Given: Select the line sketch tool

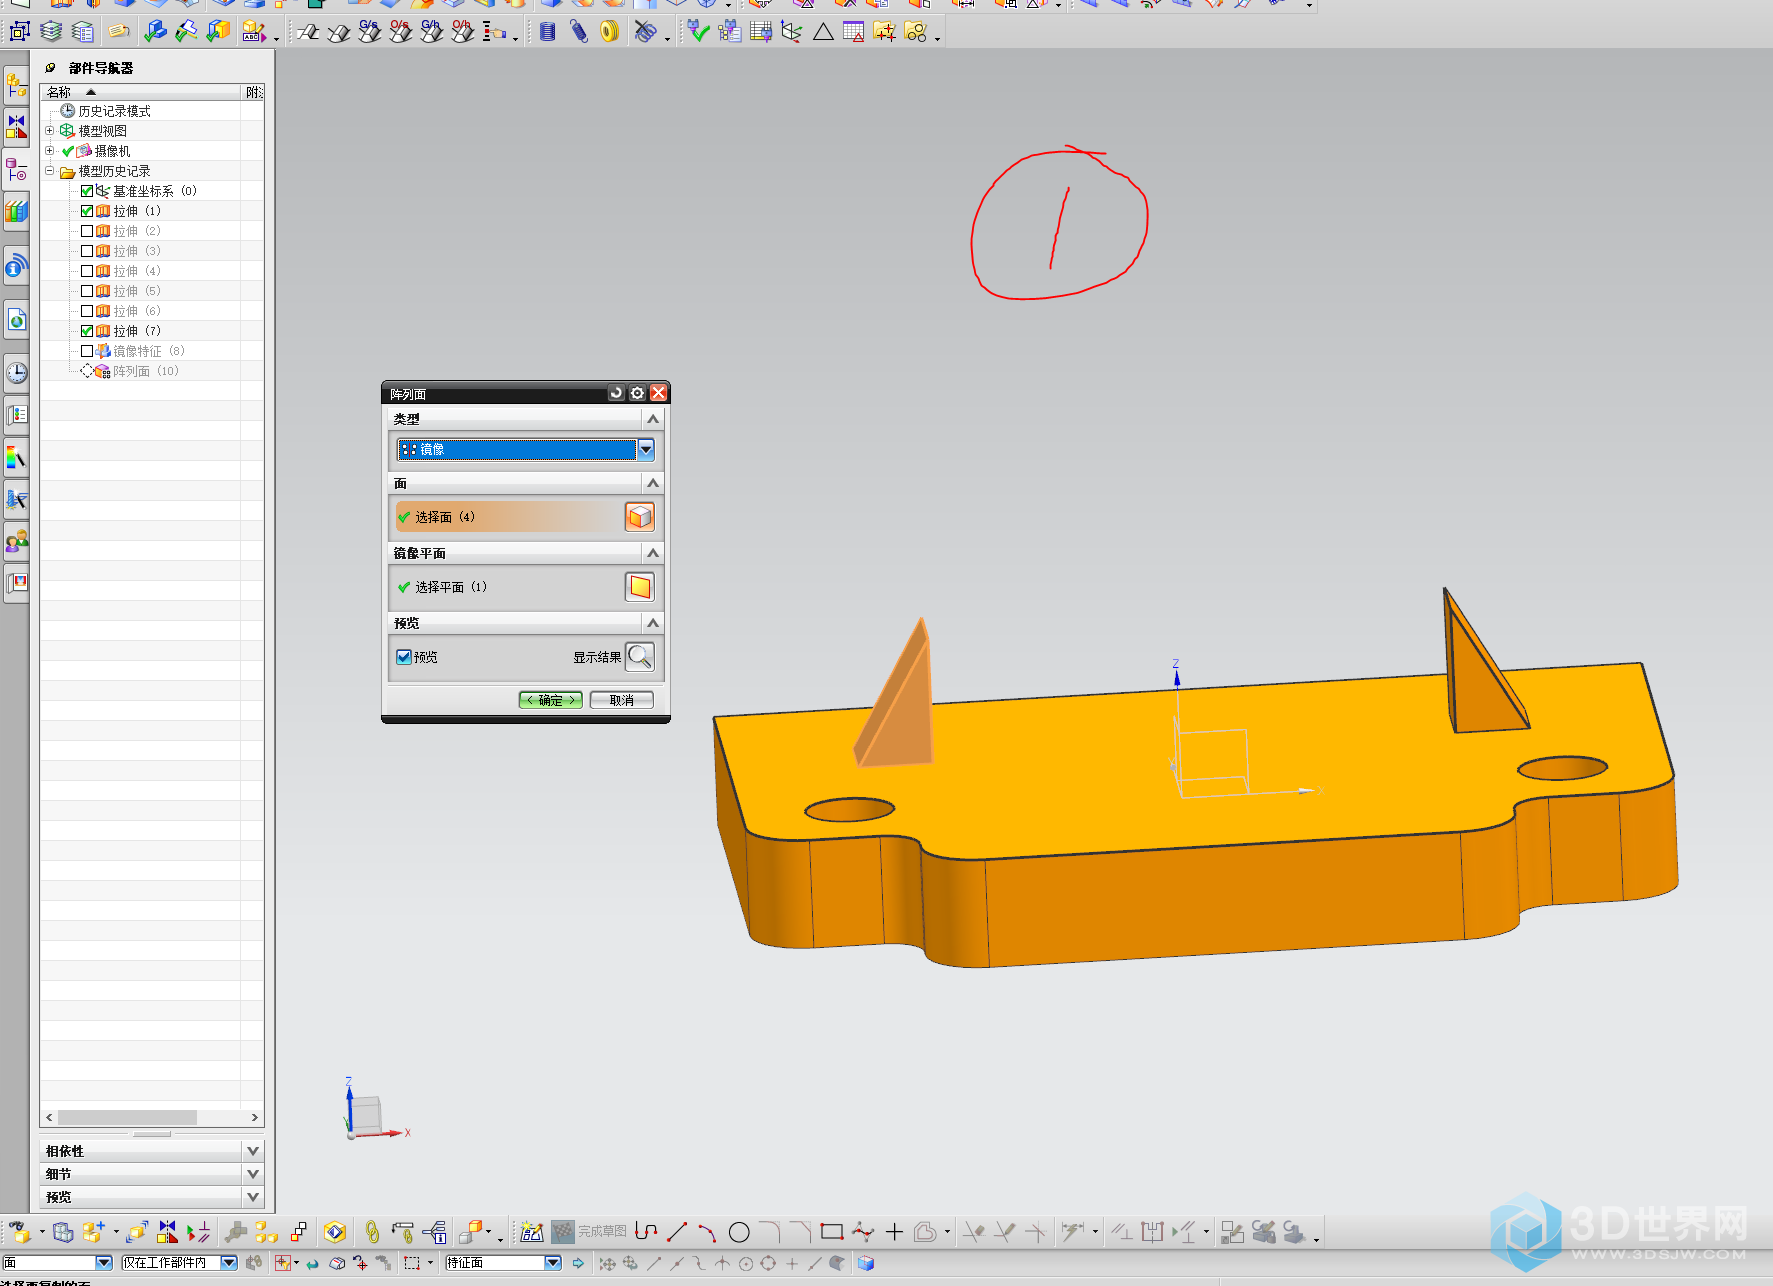Looking at the screenshot, I should pyautogui.click(x=677, y=1232).
